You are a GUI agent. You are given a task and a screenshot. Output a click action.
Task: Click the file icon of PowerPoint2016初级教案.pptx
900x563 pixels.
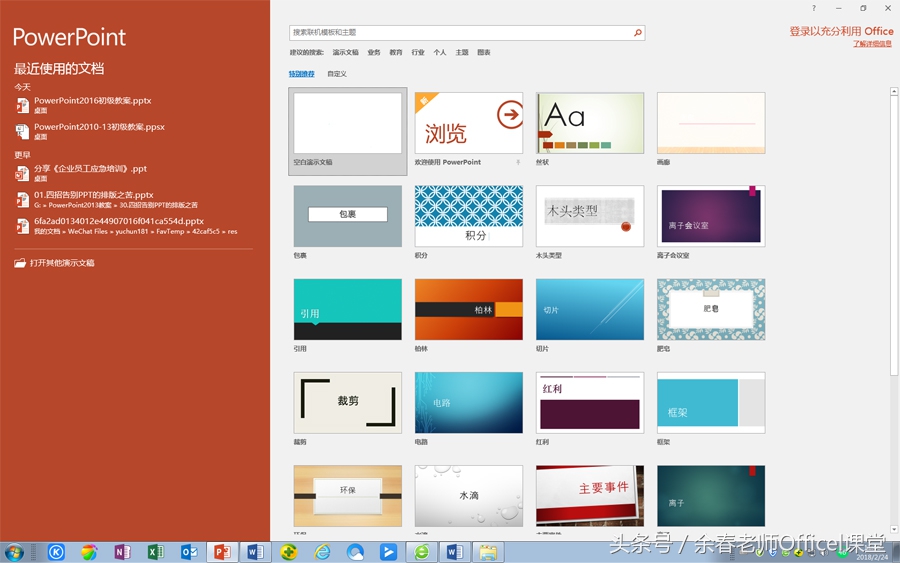click(22, 105)
